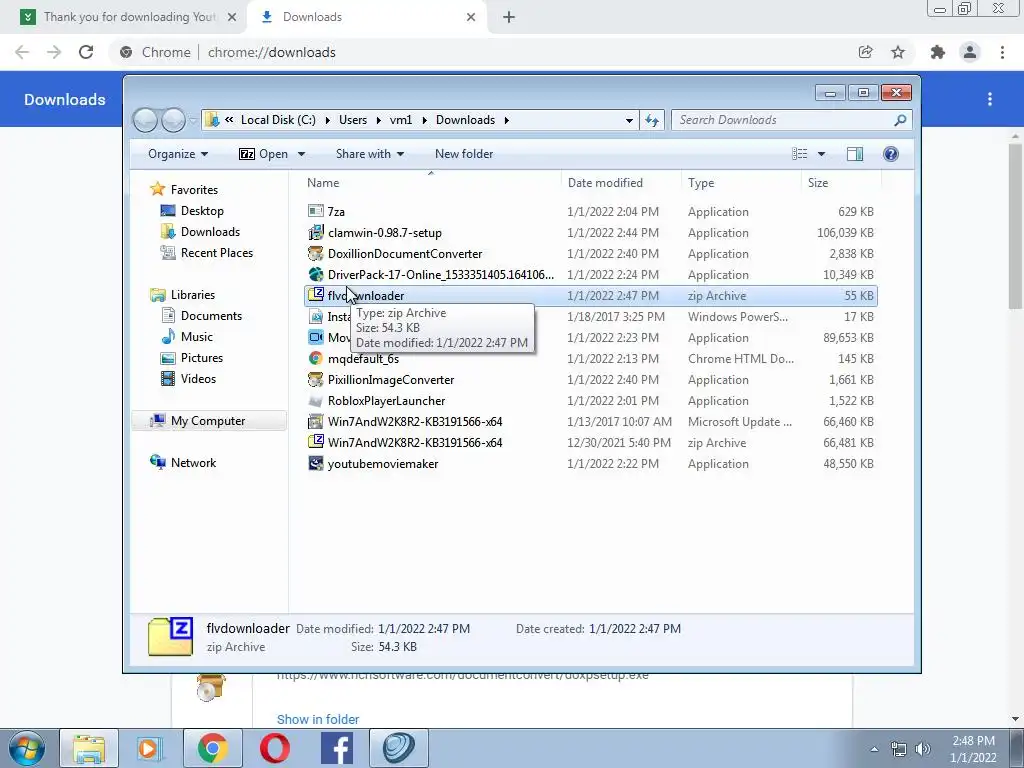Open Documents library in sidebar
1024x768 pixels.
tap(211, 315)
